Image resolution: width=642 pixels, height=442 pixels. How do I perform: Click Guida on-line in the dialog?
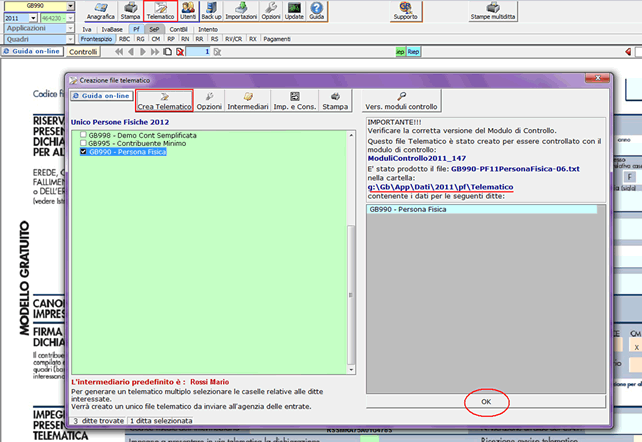point(102,96)
